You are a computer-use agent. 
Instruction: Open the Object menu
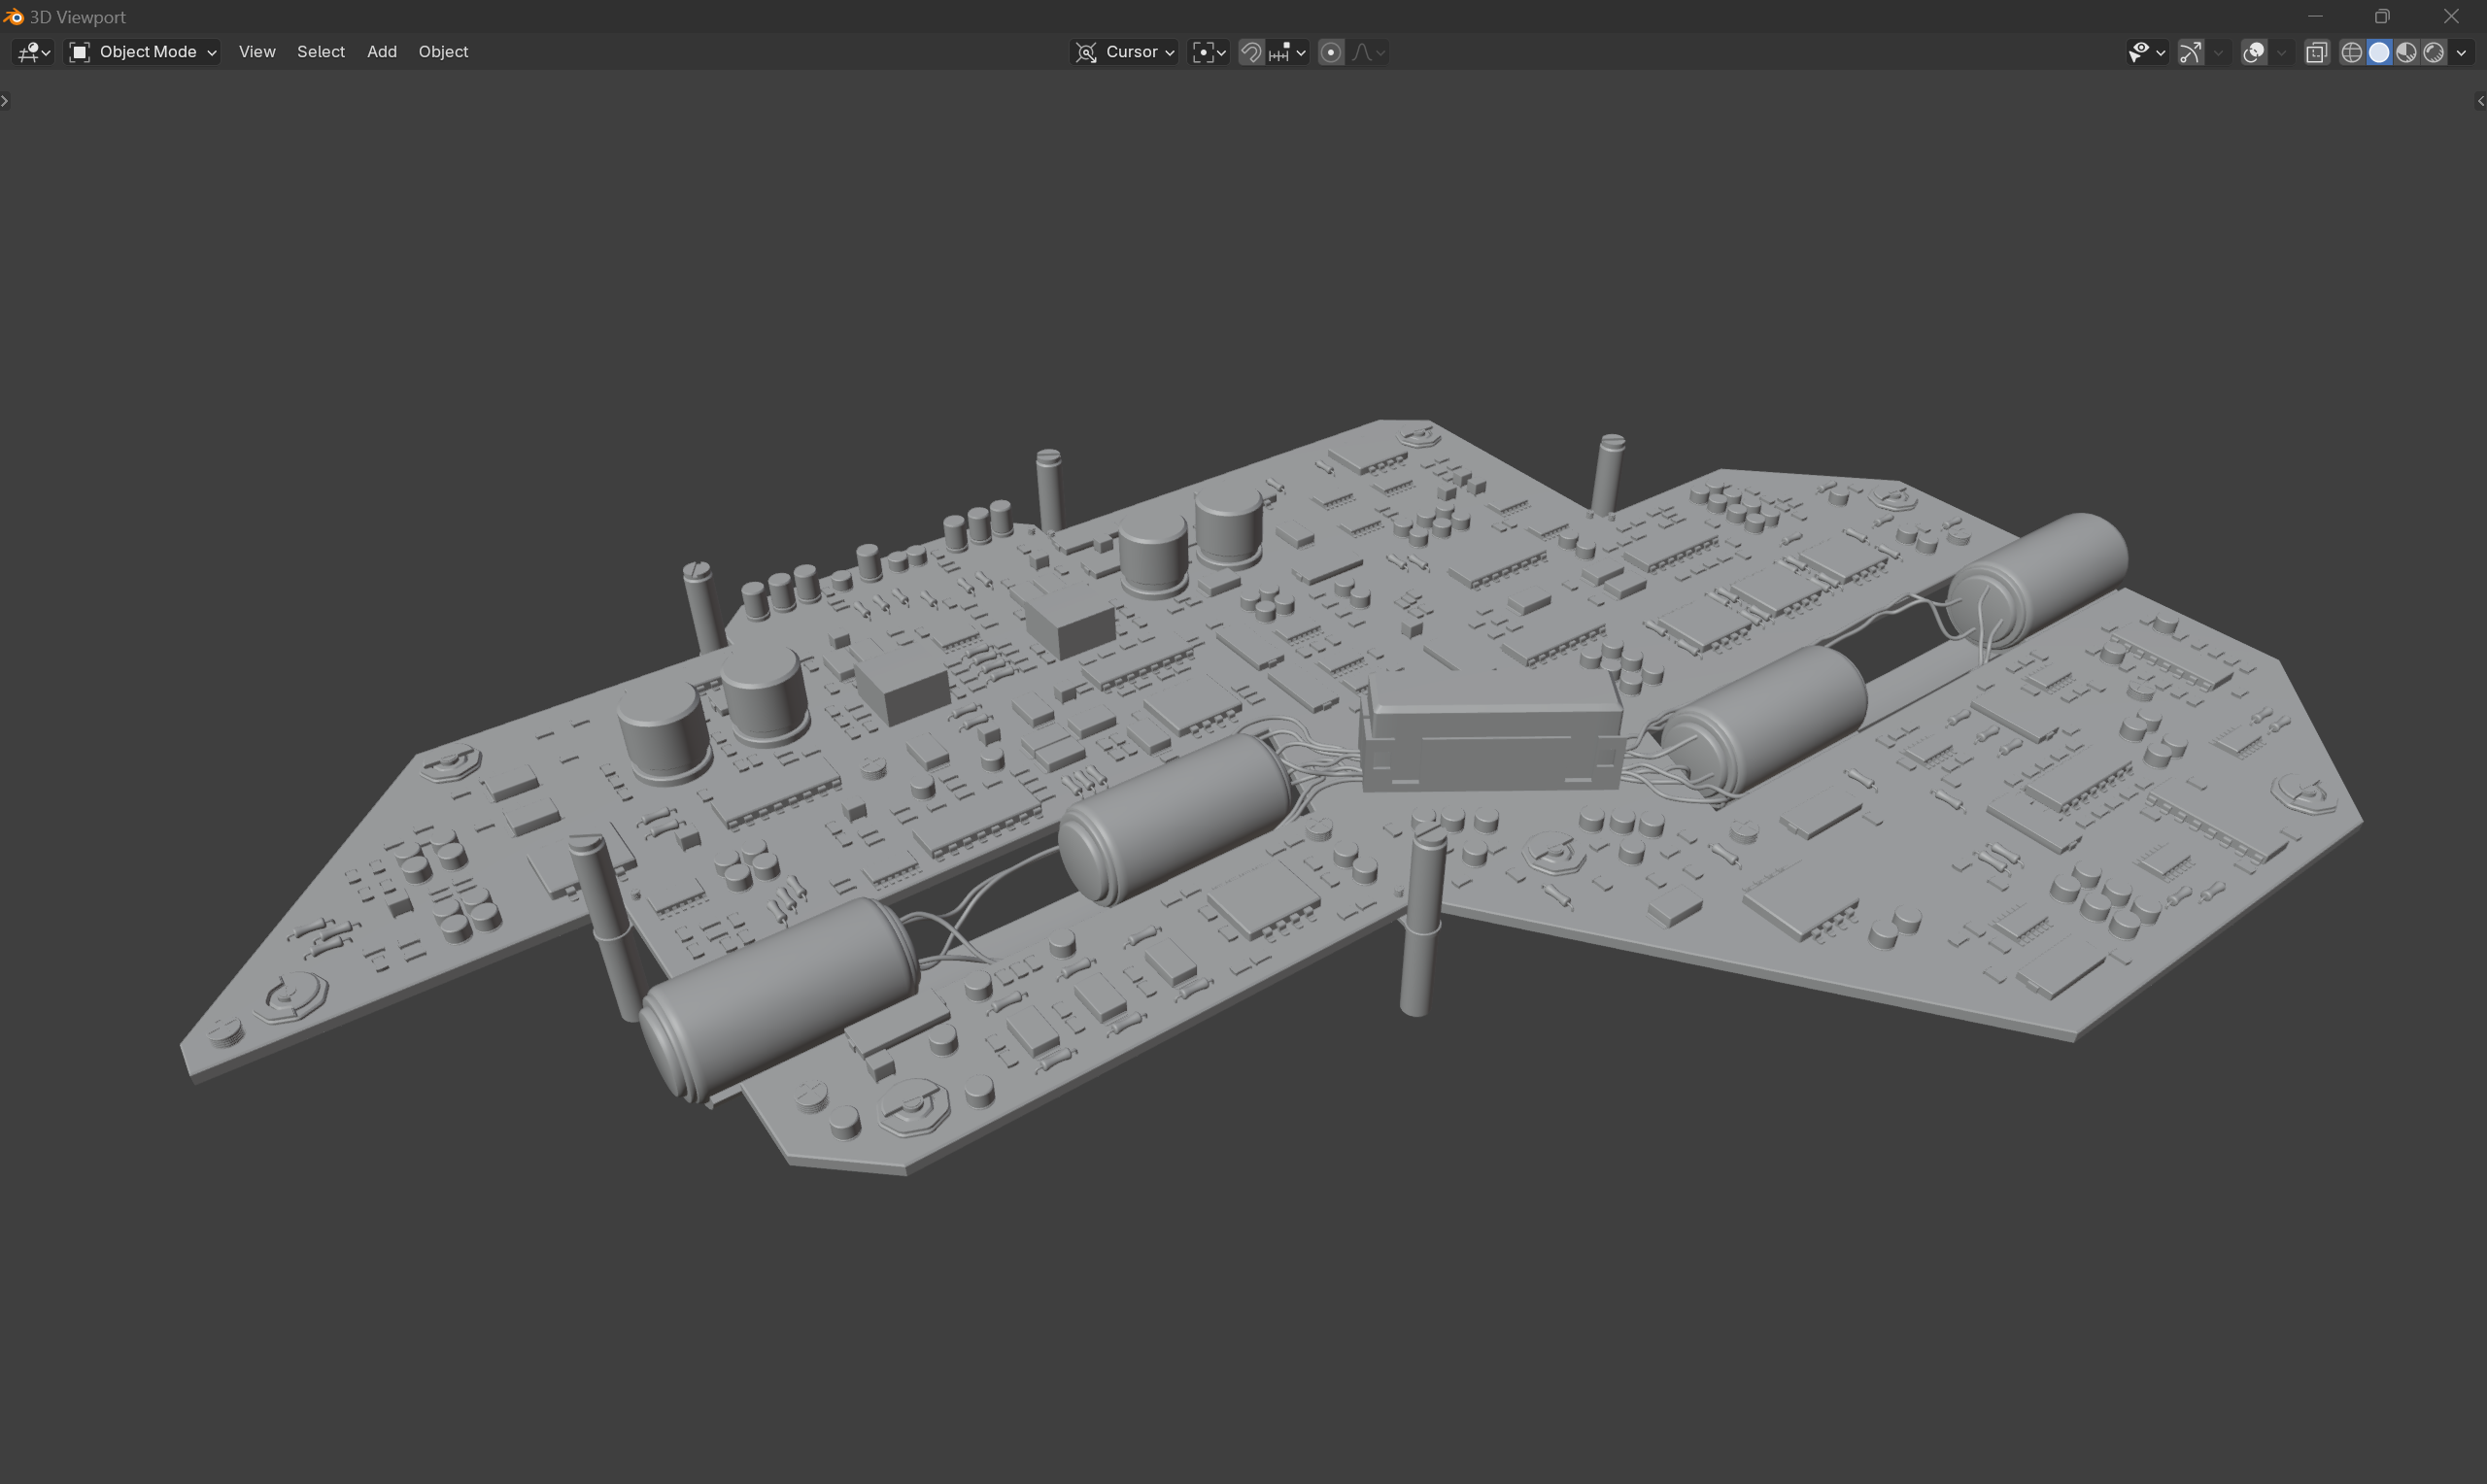[443, 52]
